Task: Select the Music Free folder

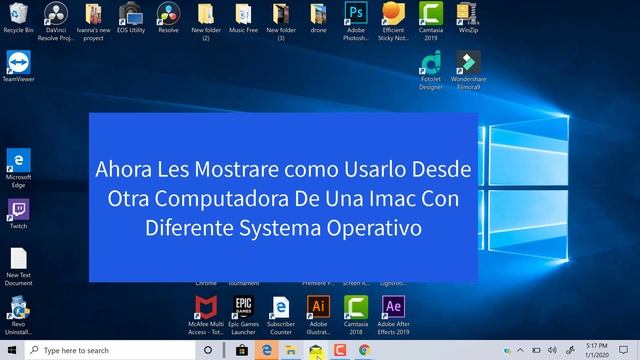Action: coord(243,17)
